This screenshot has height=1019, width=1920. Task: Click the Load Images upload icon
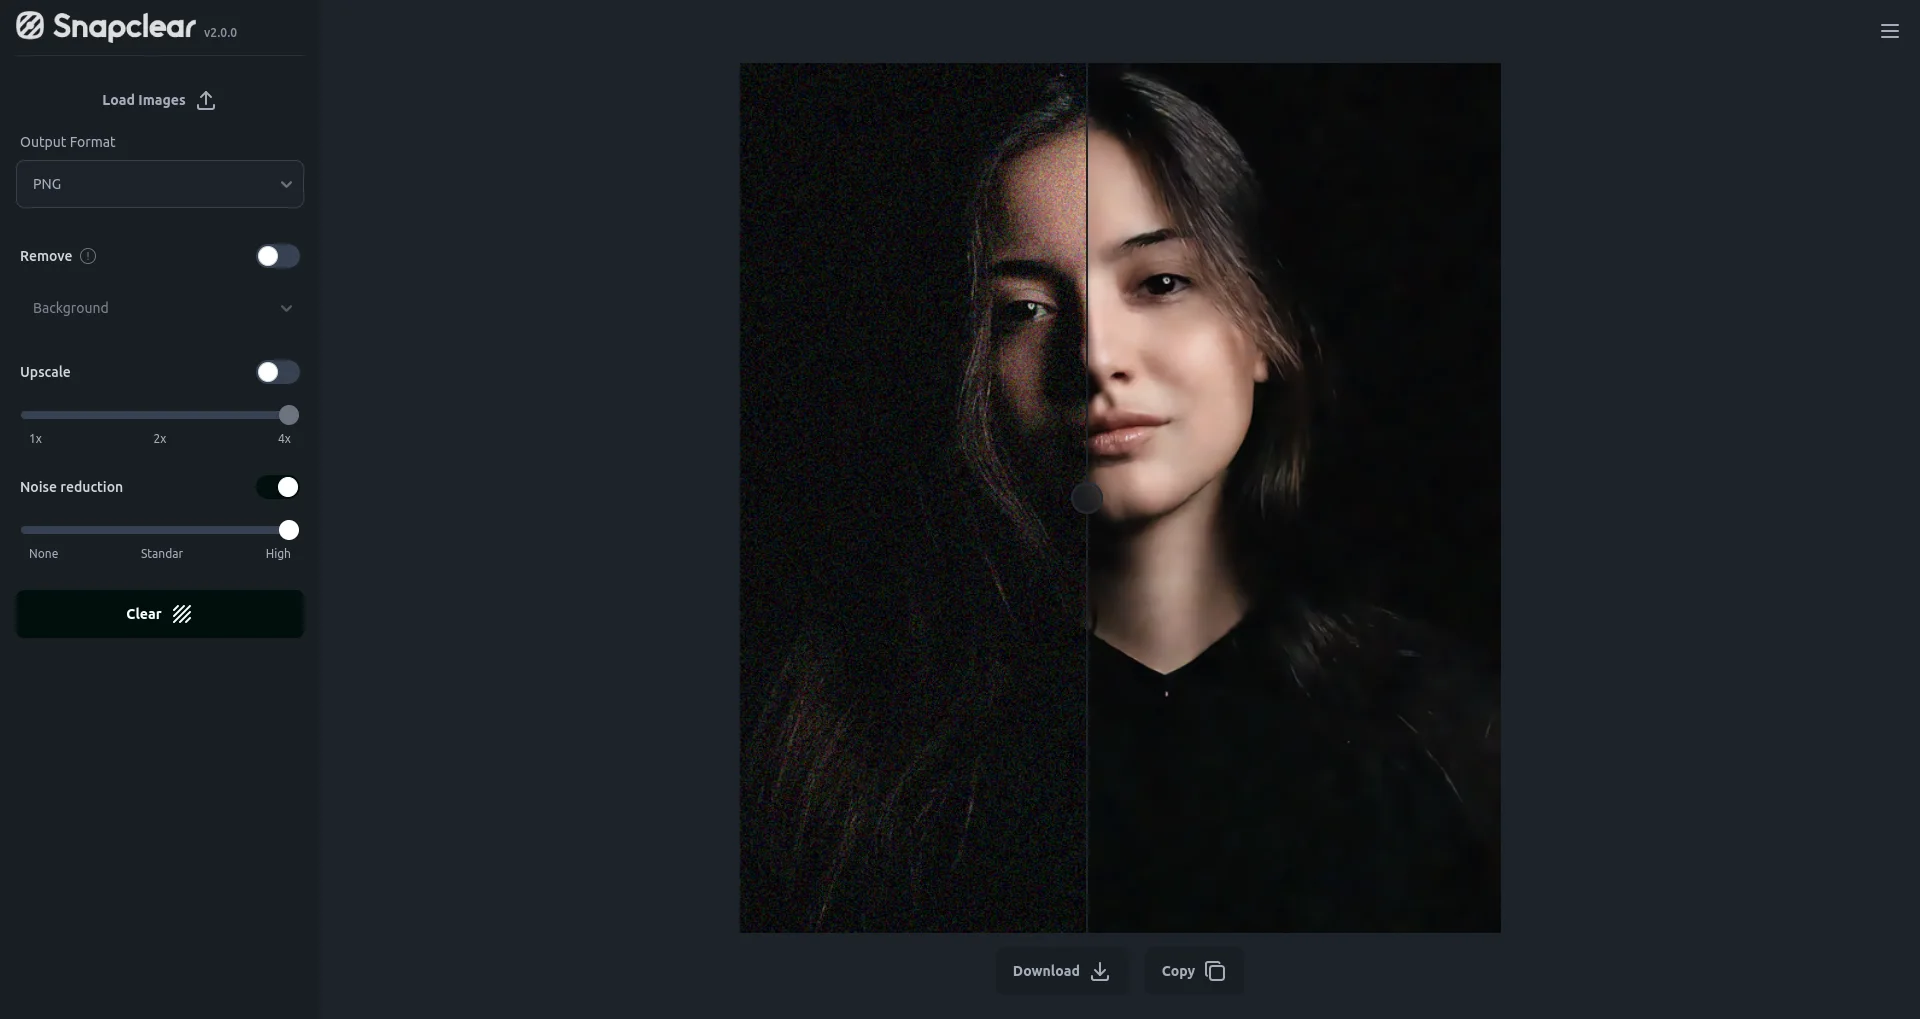(206, 100)
